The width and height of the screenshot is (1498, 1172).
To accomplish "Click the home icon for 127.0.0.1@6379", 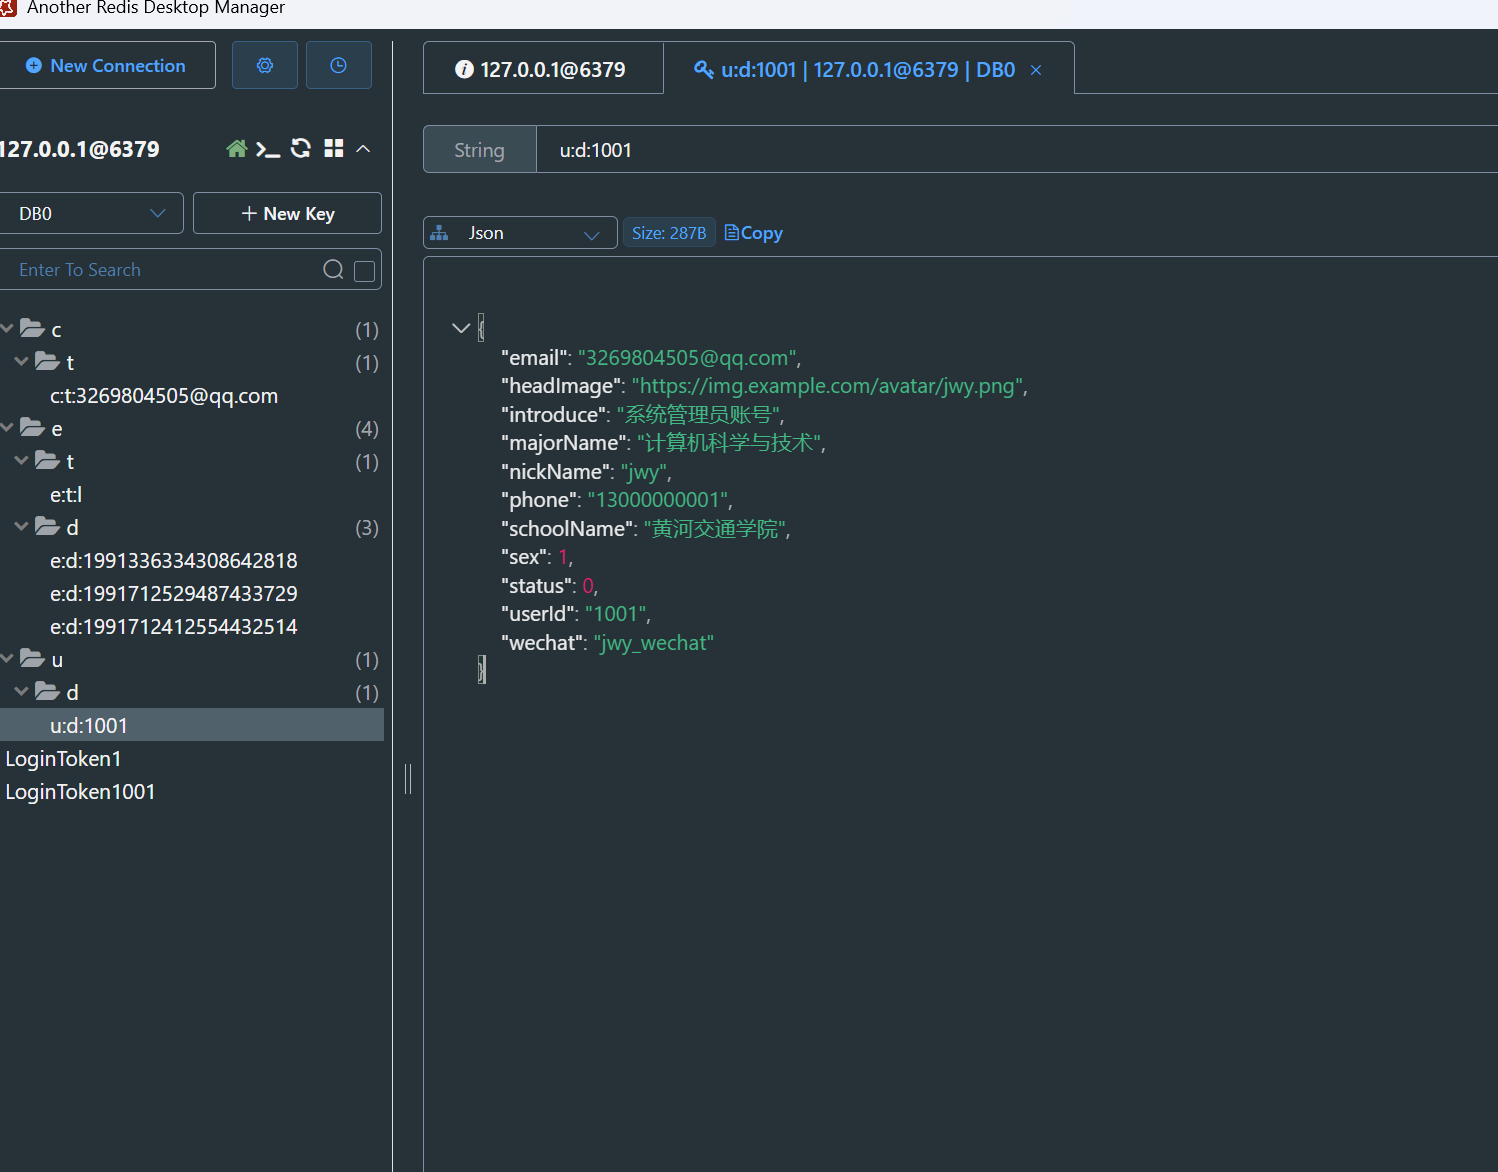I will click(x=237, y=149).
